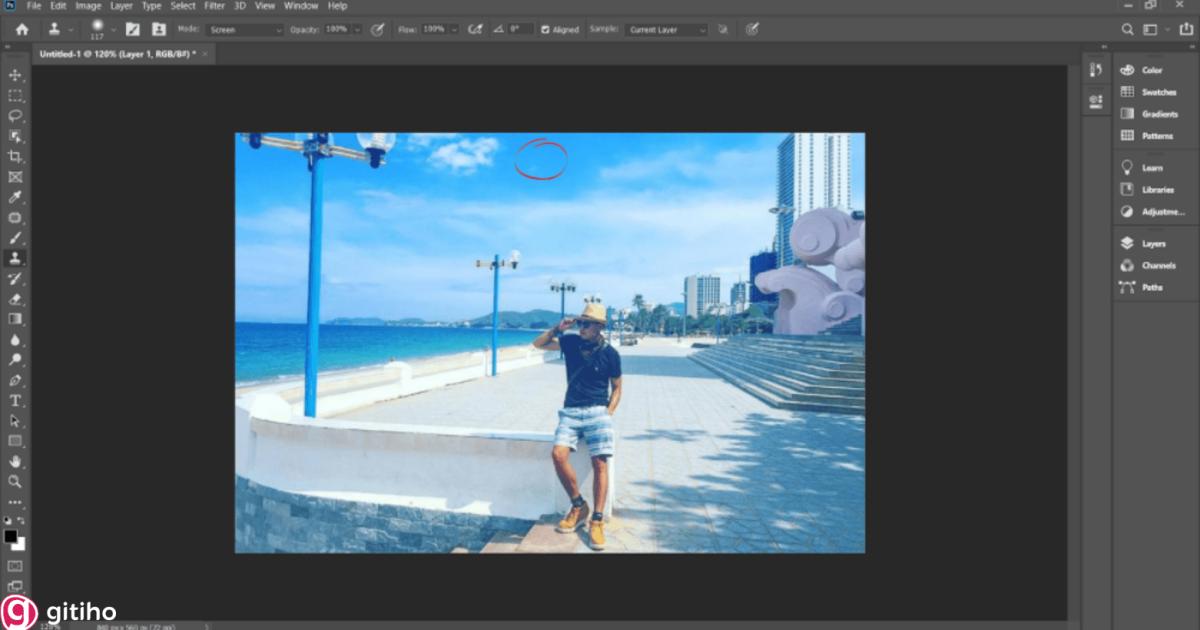Select the Rectangular Marquee tool
Viewport: 1200px width, 630px height.
[13, 93]
